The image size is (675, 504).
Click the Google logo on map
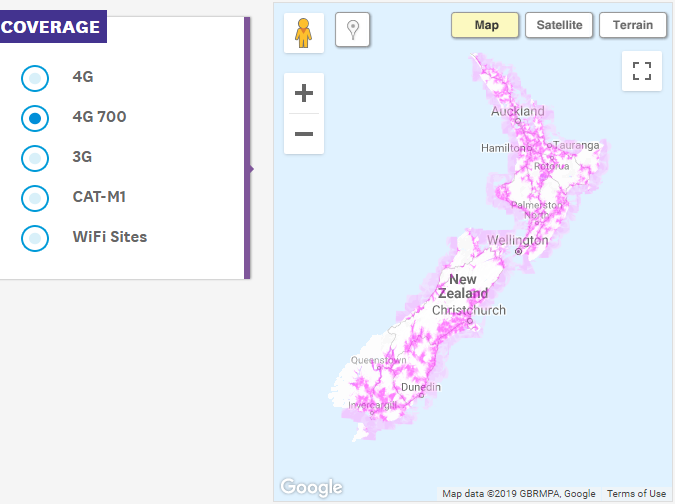(x=312, y=487)
